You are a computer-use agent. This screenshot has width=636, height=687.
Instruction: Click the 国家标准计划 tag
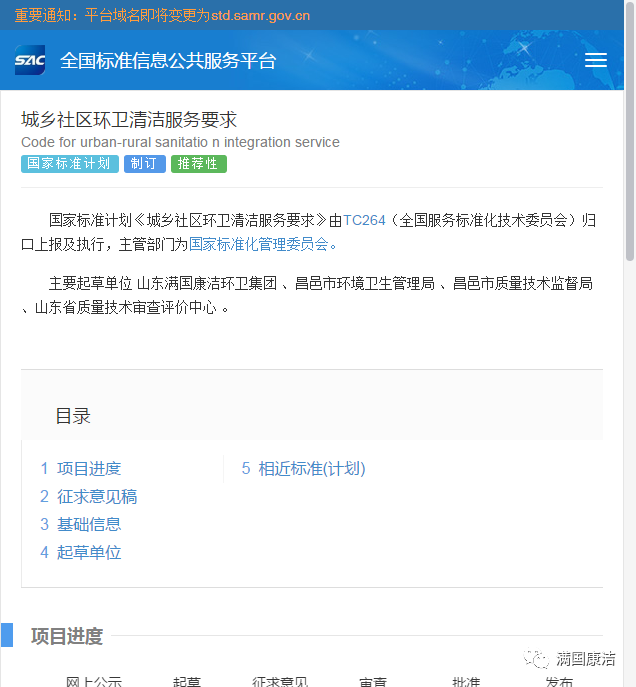70,164
